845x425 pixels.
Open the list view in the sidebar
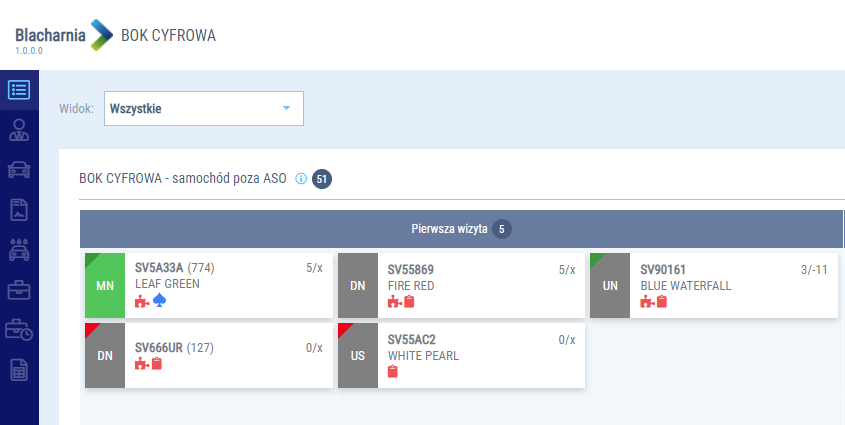(19, 89)
